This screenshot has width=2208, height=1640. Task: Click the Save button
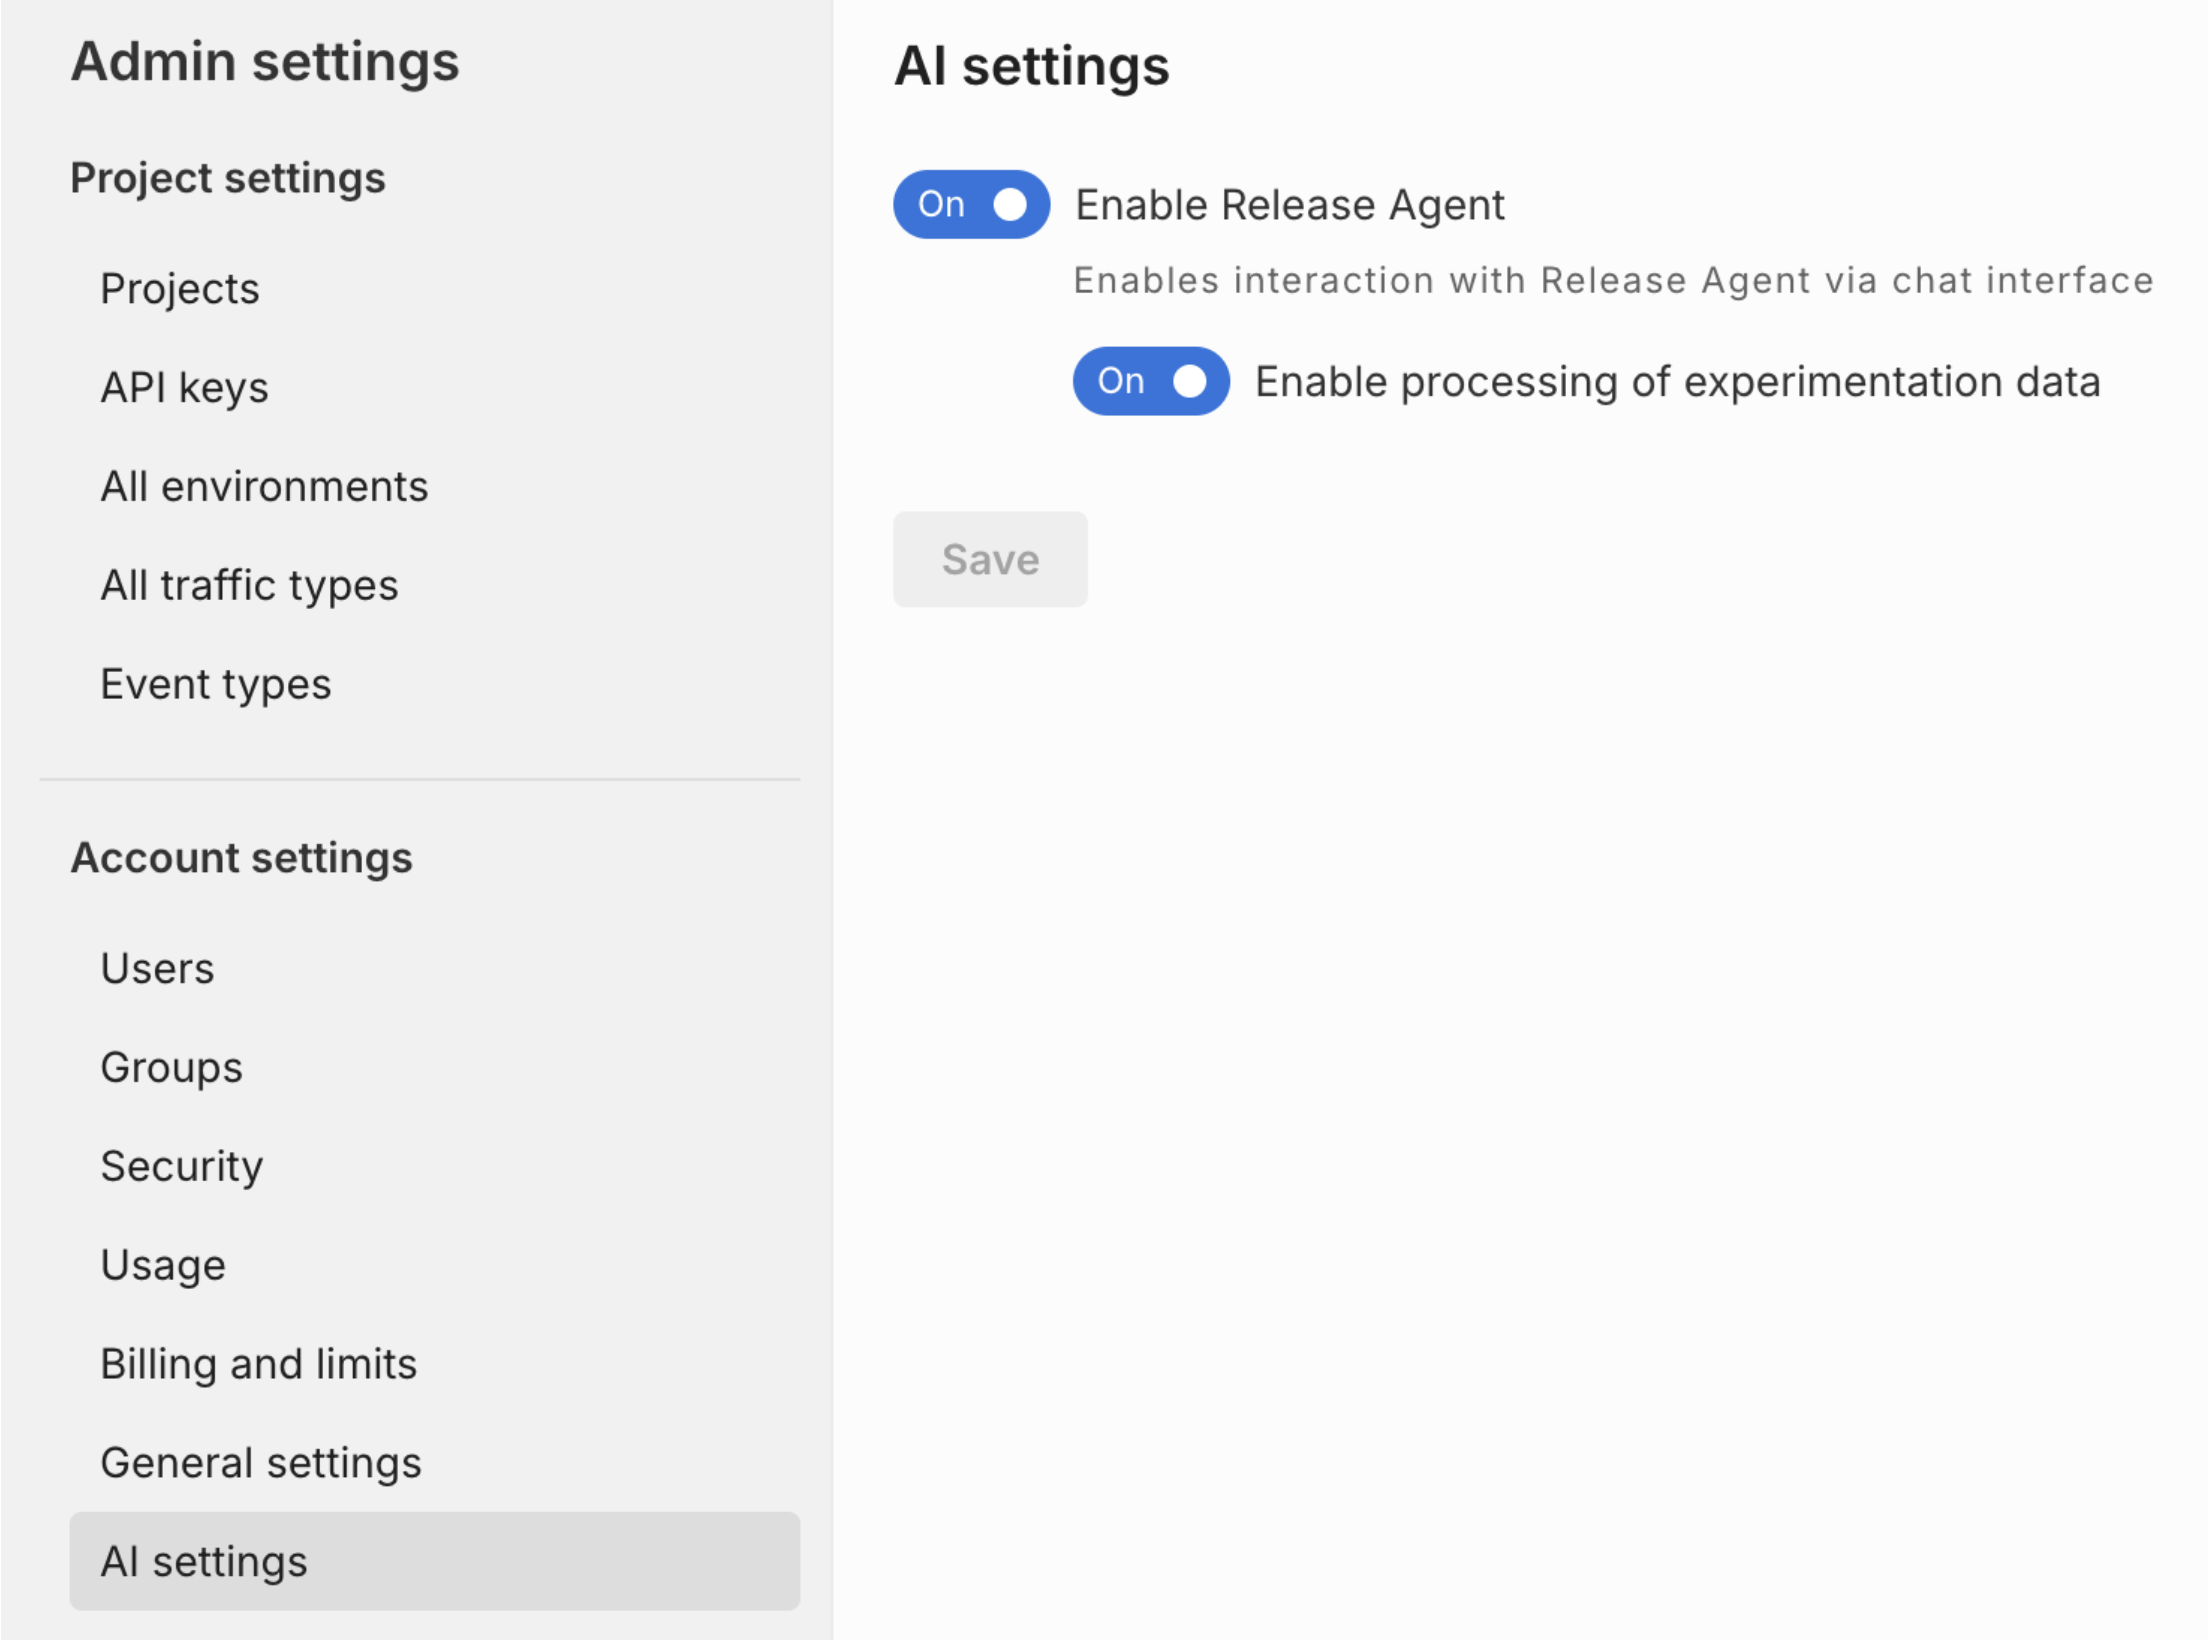pos(989,559)
